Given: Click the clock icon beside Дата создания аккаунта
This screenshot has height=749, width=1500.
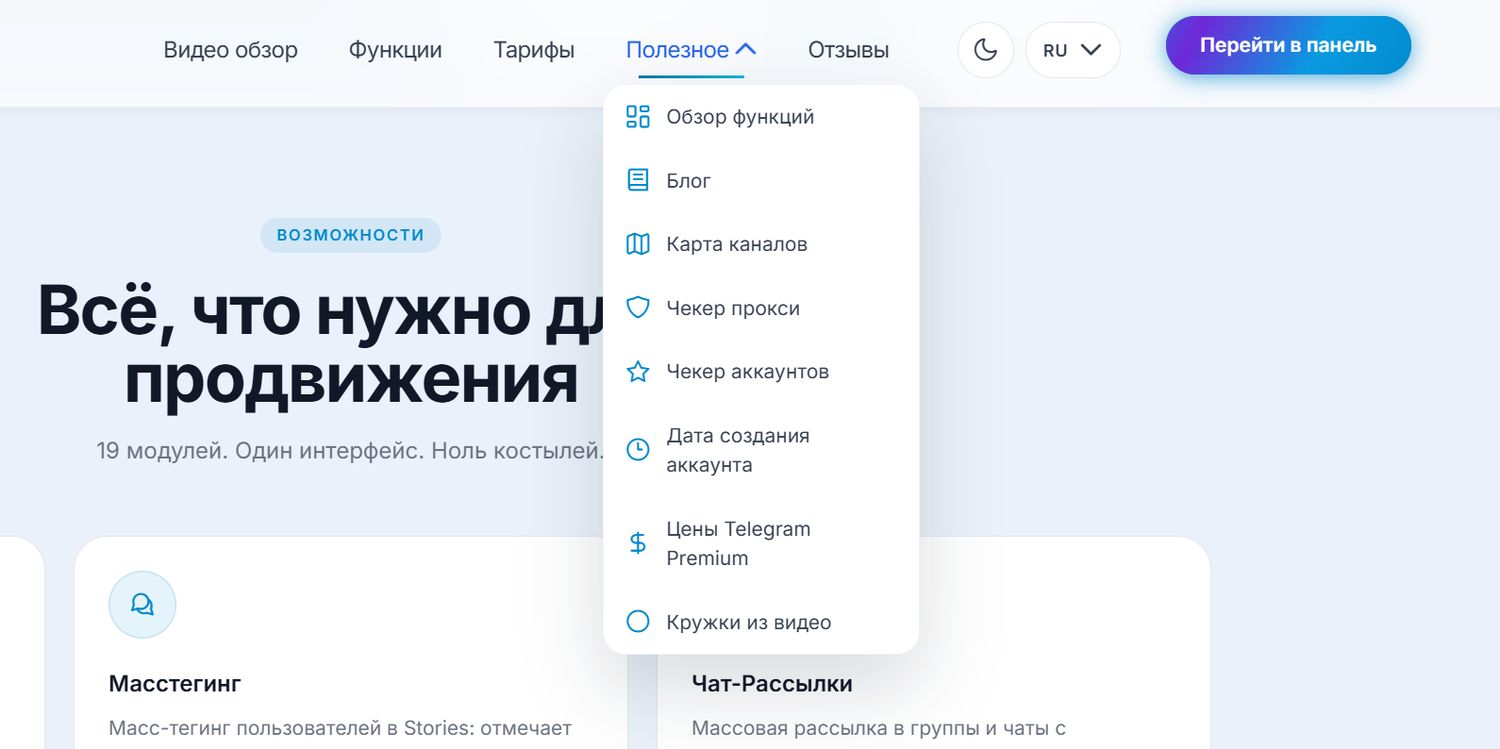Looking at the screenshot, I should coord(638,450).
